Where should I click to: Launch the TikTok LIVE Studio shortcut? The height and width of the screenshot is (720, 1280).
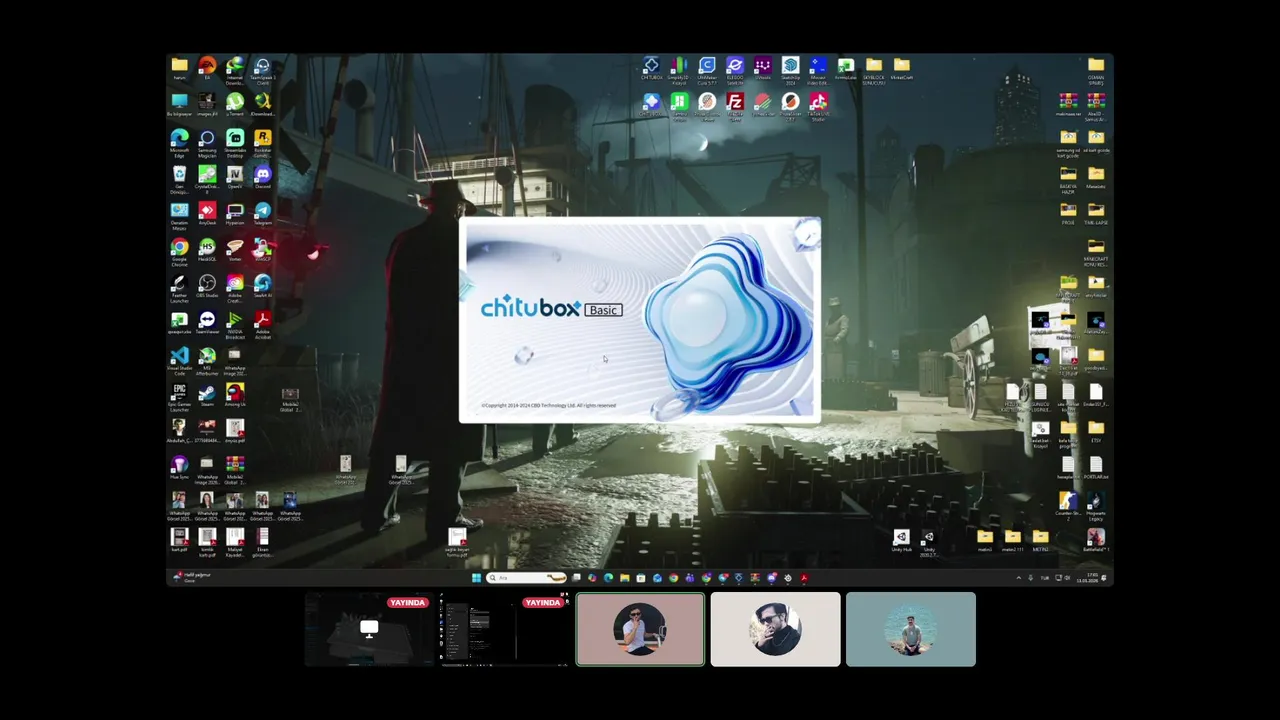coord(818,106)
